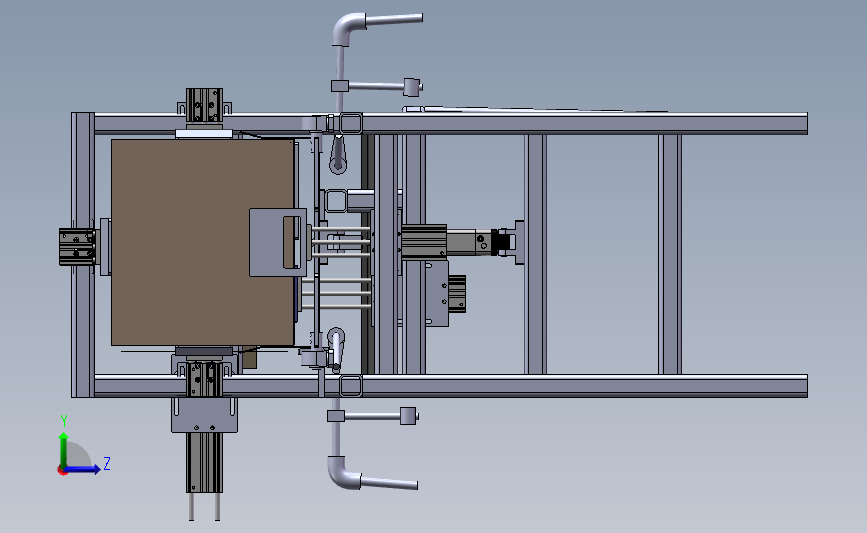The width and height of the screenshot is (867, 533).
Task: Pick the knob handle rod below the frame
Action: pos(373,415)
